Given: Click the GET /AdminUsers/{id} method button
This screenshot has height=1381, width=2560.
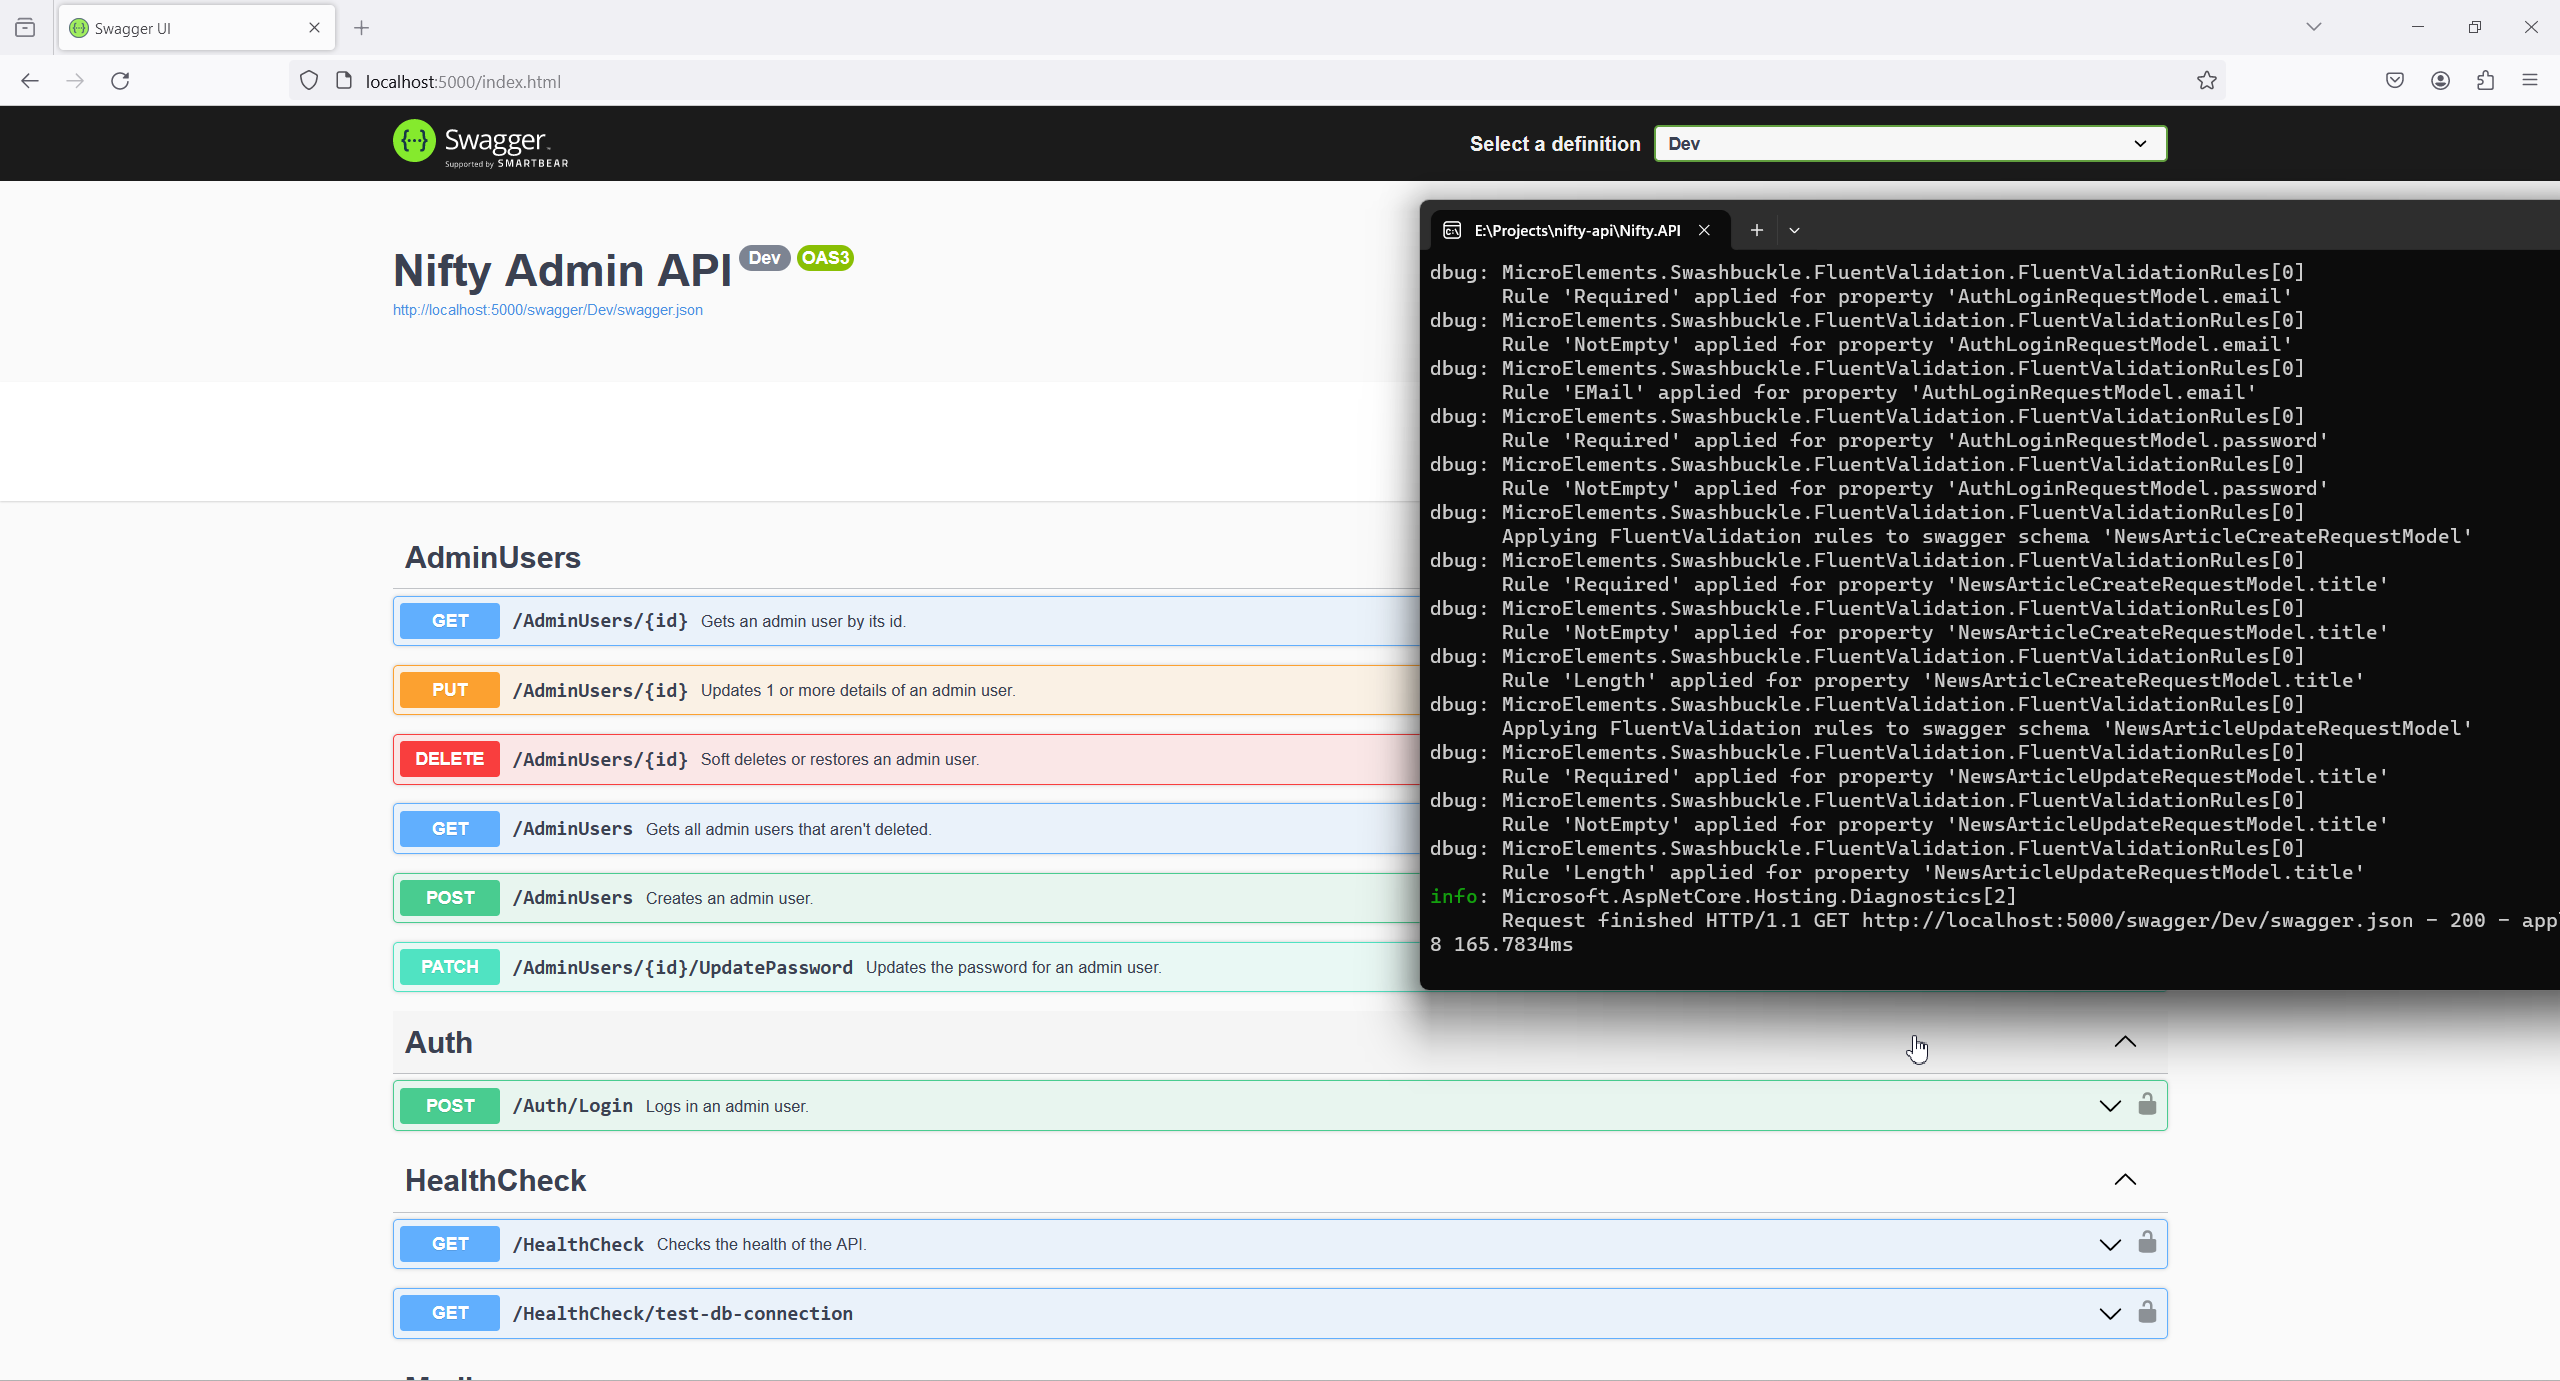Looking at the screenshot, I should tap(450, 621).
